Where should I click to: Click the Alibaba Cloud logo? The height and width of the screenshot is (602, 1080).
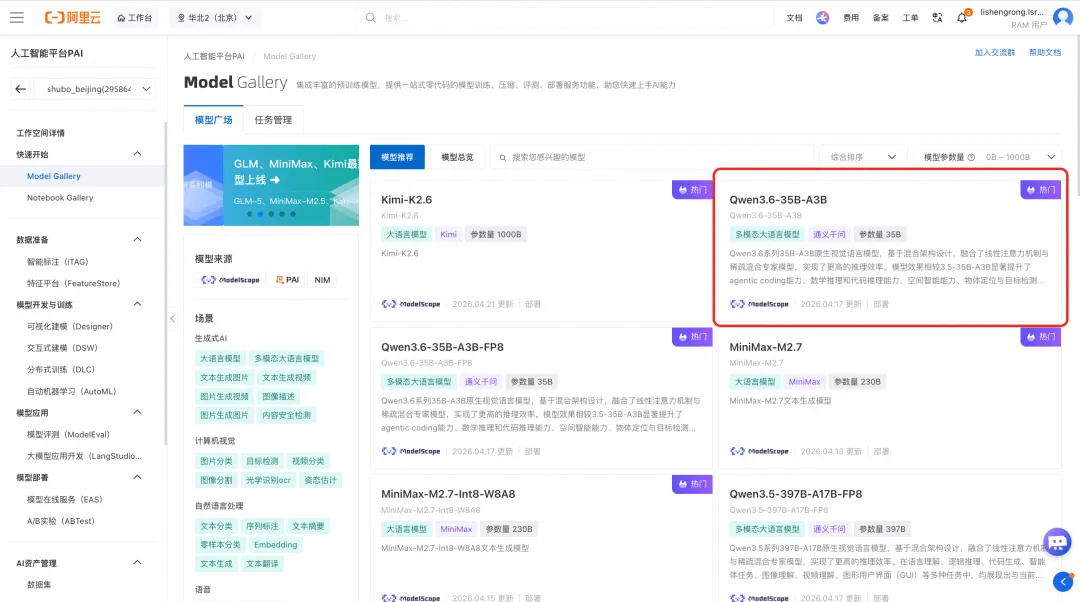pos(72,18)
